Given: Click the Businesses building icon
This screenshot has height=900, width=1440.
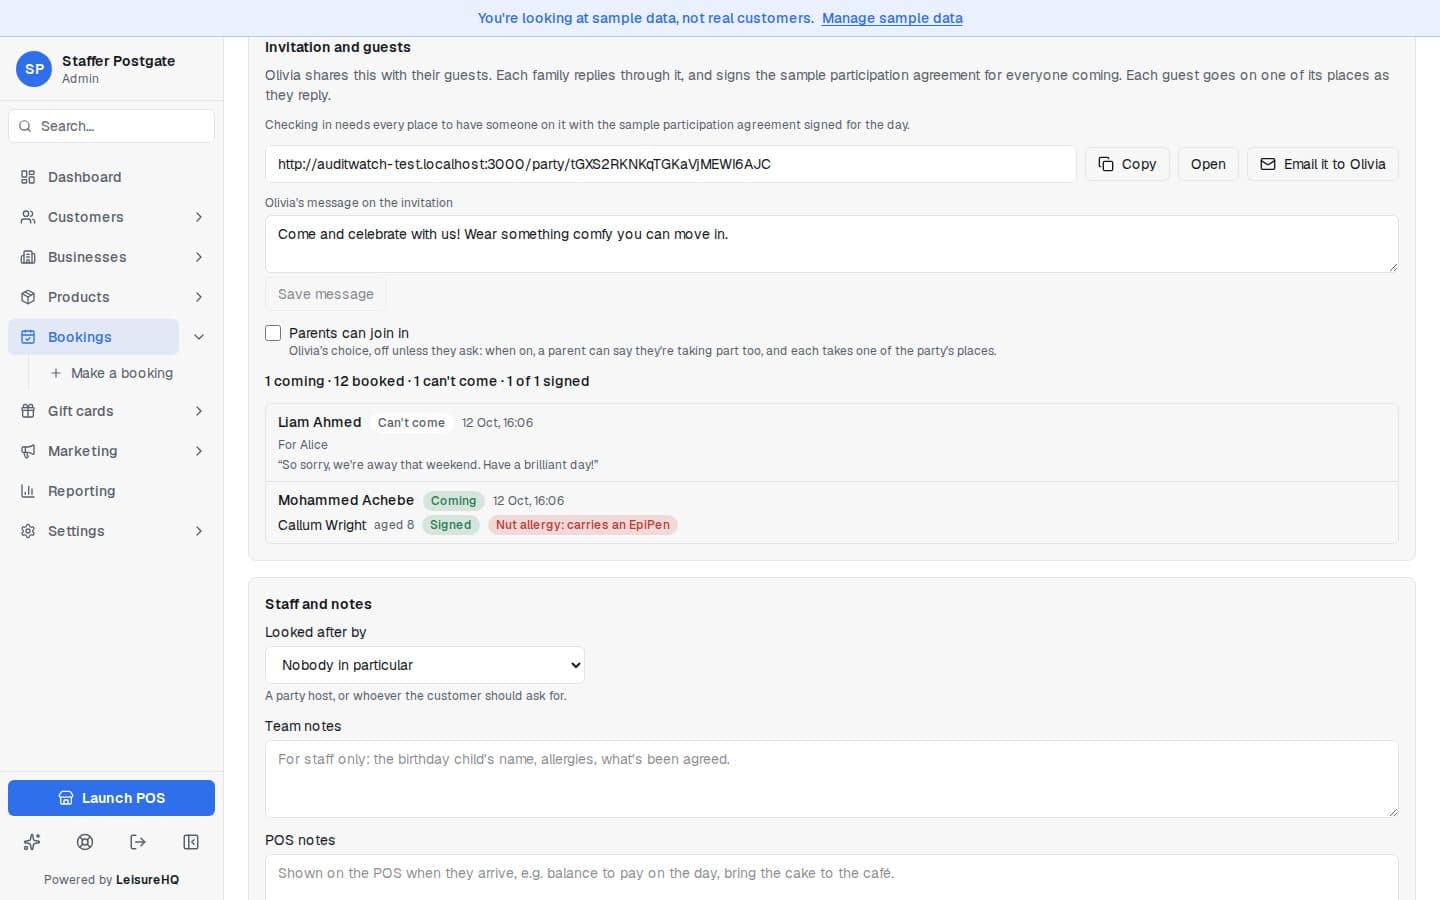Looking at the screenshot, I should tap(28, 257).
